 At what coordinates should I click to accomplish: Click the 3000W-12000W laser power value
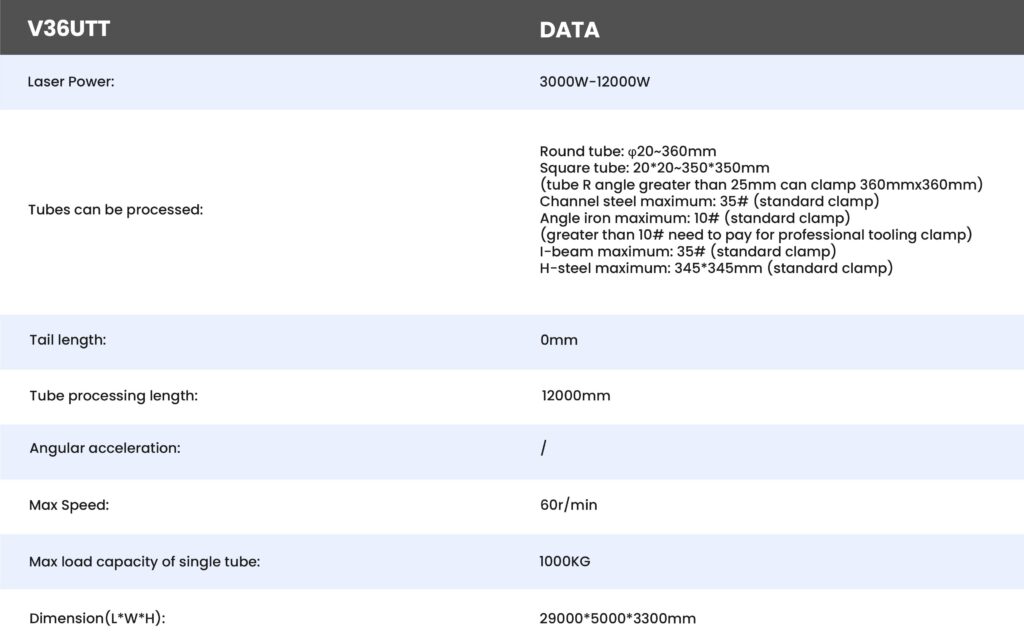(x=595, y=82)
